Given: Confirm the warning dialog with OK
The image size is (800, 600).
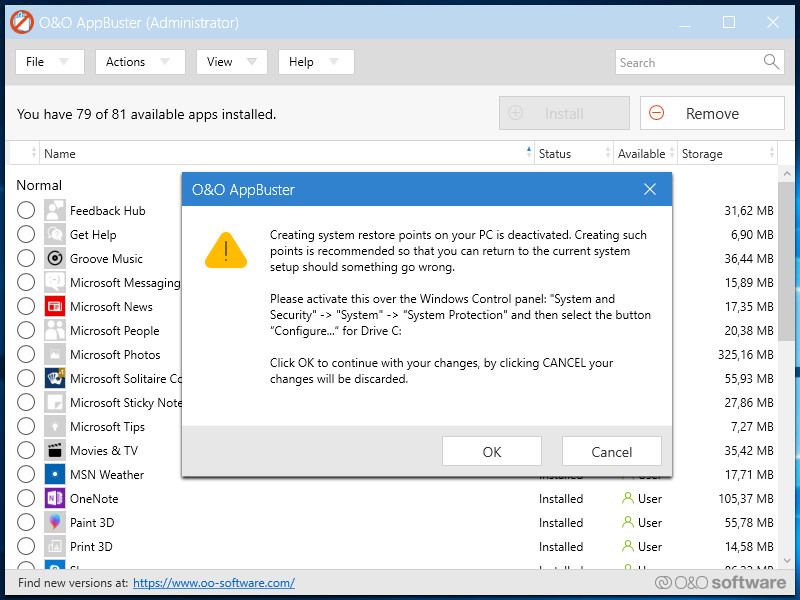Looking at the screenshot, I should click(492, 452).
